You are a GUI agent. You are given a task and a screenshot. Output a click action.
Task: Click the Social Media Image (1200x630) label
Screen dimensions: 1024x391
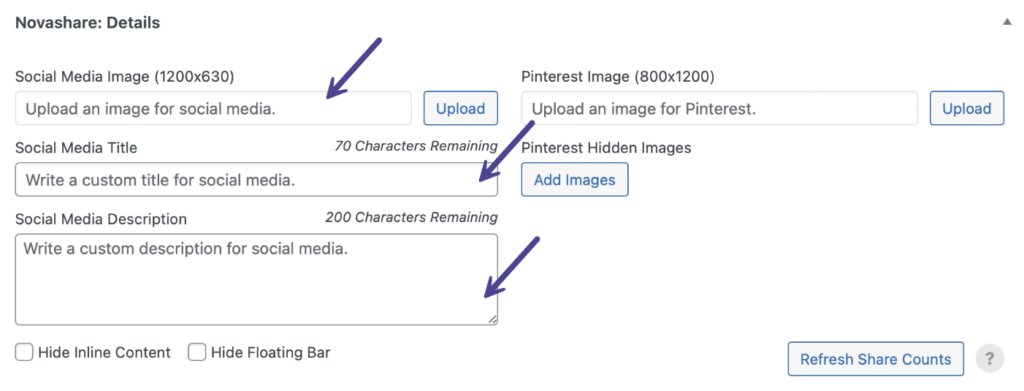point(125,76)
